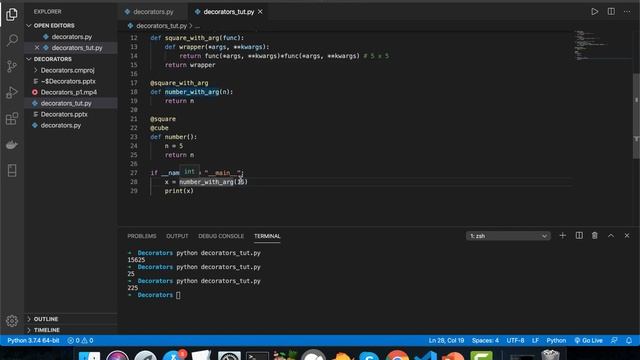Viewport: 640px width, 360px height.
Task: Click Spaces: 4 indentation setting
Action: 485,340
